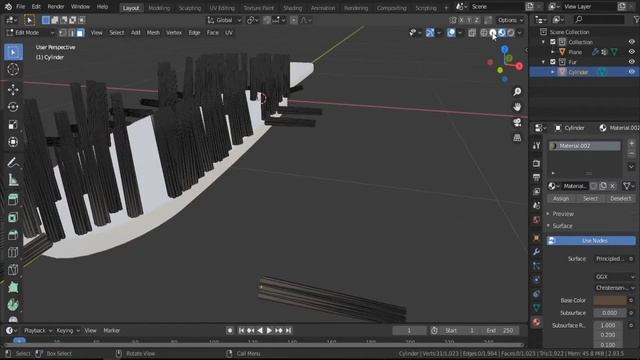The image size is (640, 360).
Task: Select the Inset Faces tool
Action: (x=13, y=217)
